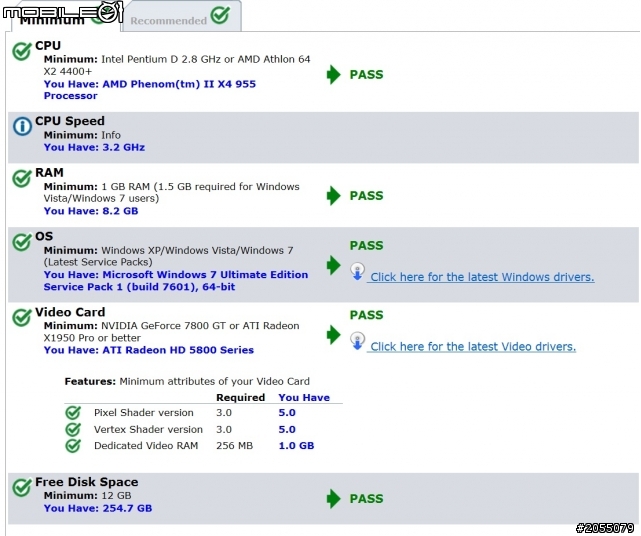This screenshot has width=641, height=536.
Task: Click the CPU heading
Action: (48, 45)
